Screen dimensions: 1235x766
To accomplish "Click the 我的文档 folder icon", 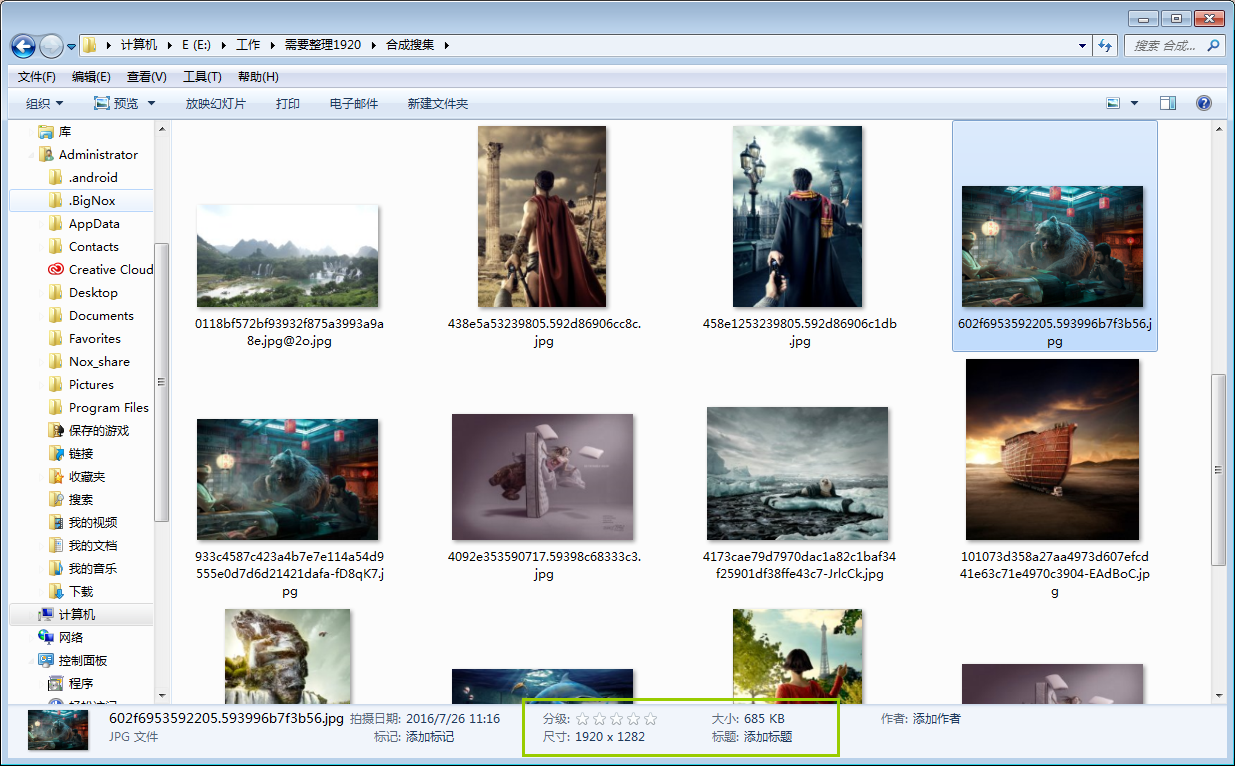I will tap(56, 545).
